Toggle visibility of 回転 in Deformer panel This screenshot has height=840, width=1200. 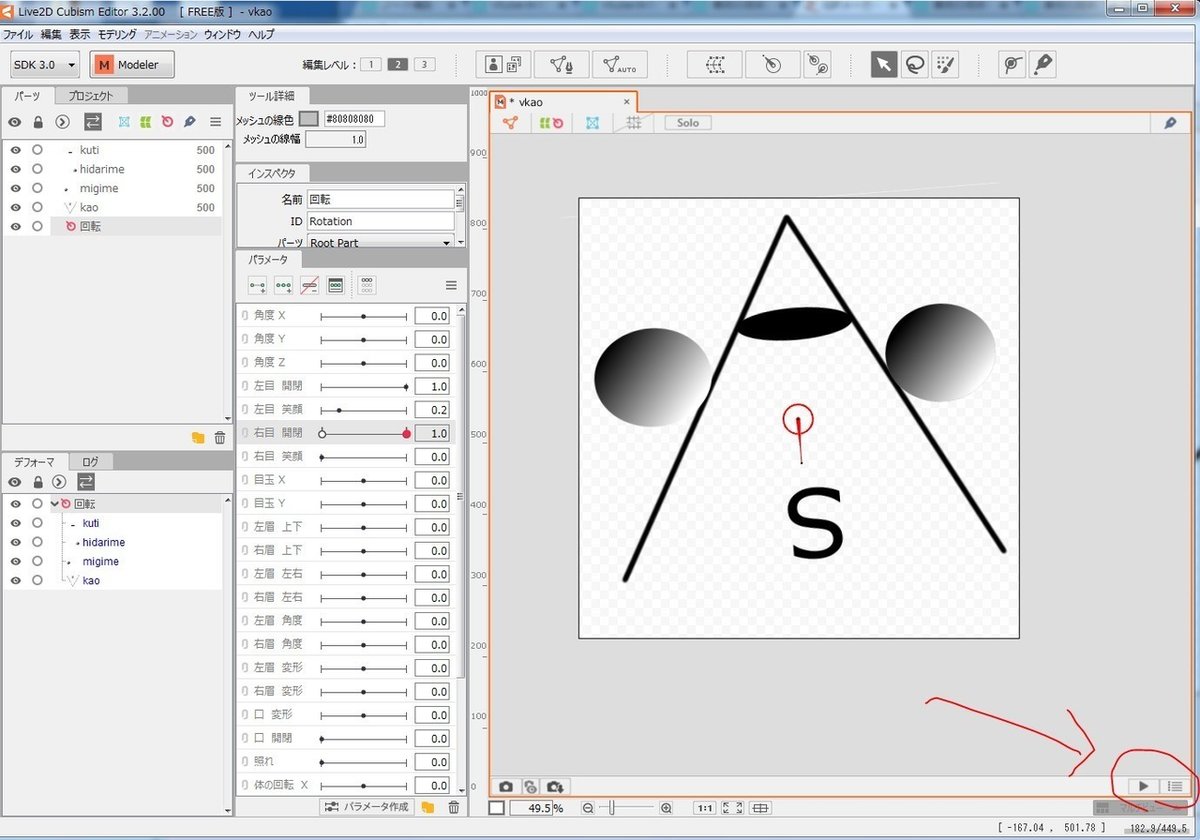point(16,504)
